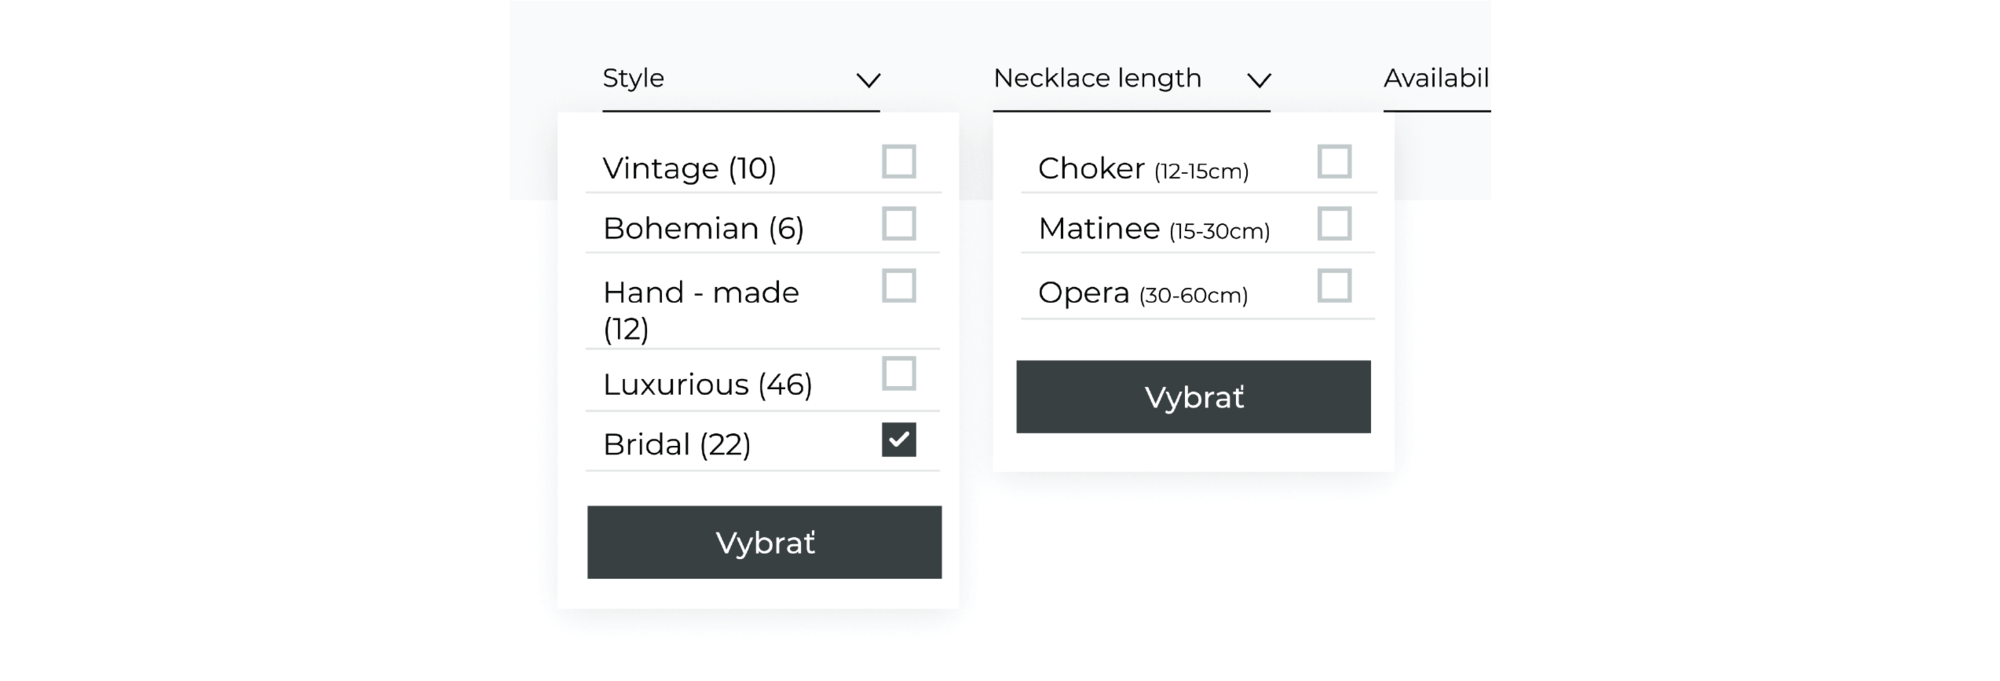Click the Style filter header
Image resolution: width=2000 pixels, height=681 pixels.
[x=632, y=78]
